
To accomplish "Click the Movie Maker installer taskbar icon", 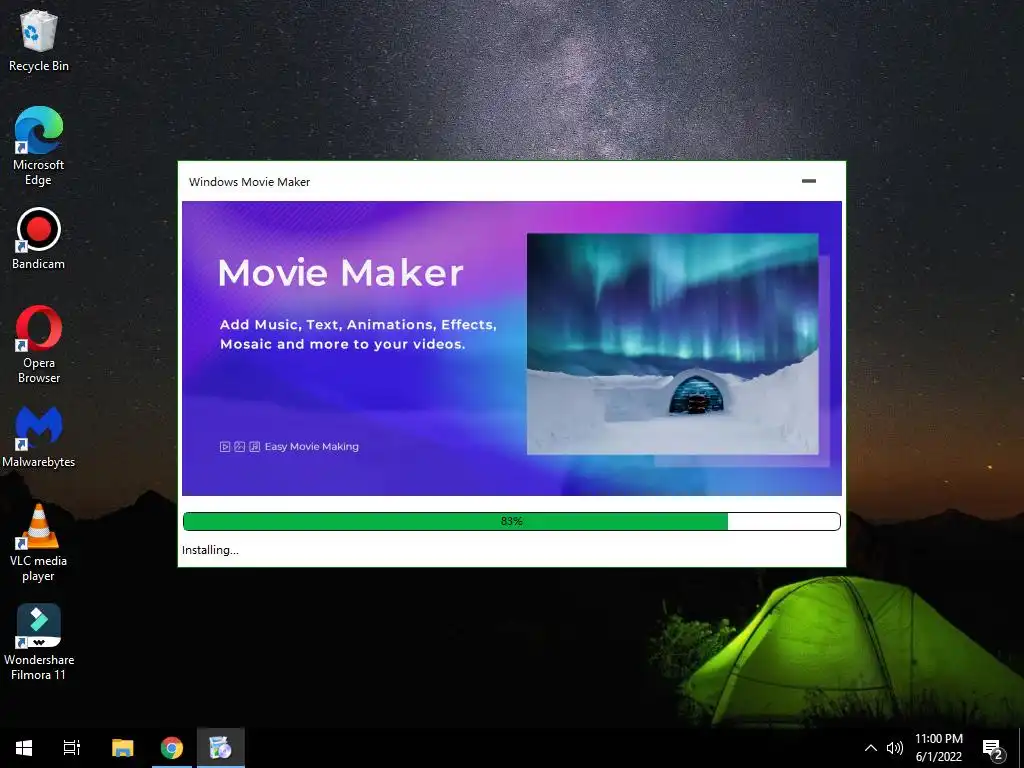I will (220, 748).
